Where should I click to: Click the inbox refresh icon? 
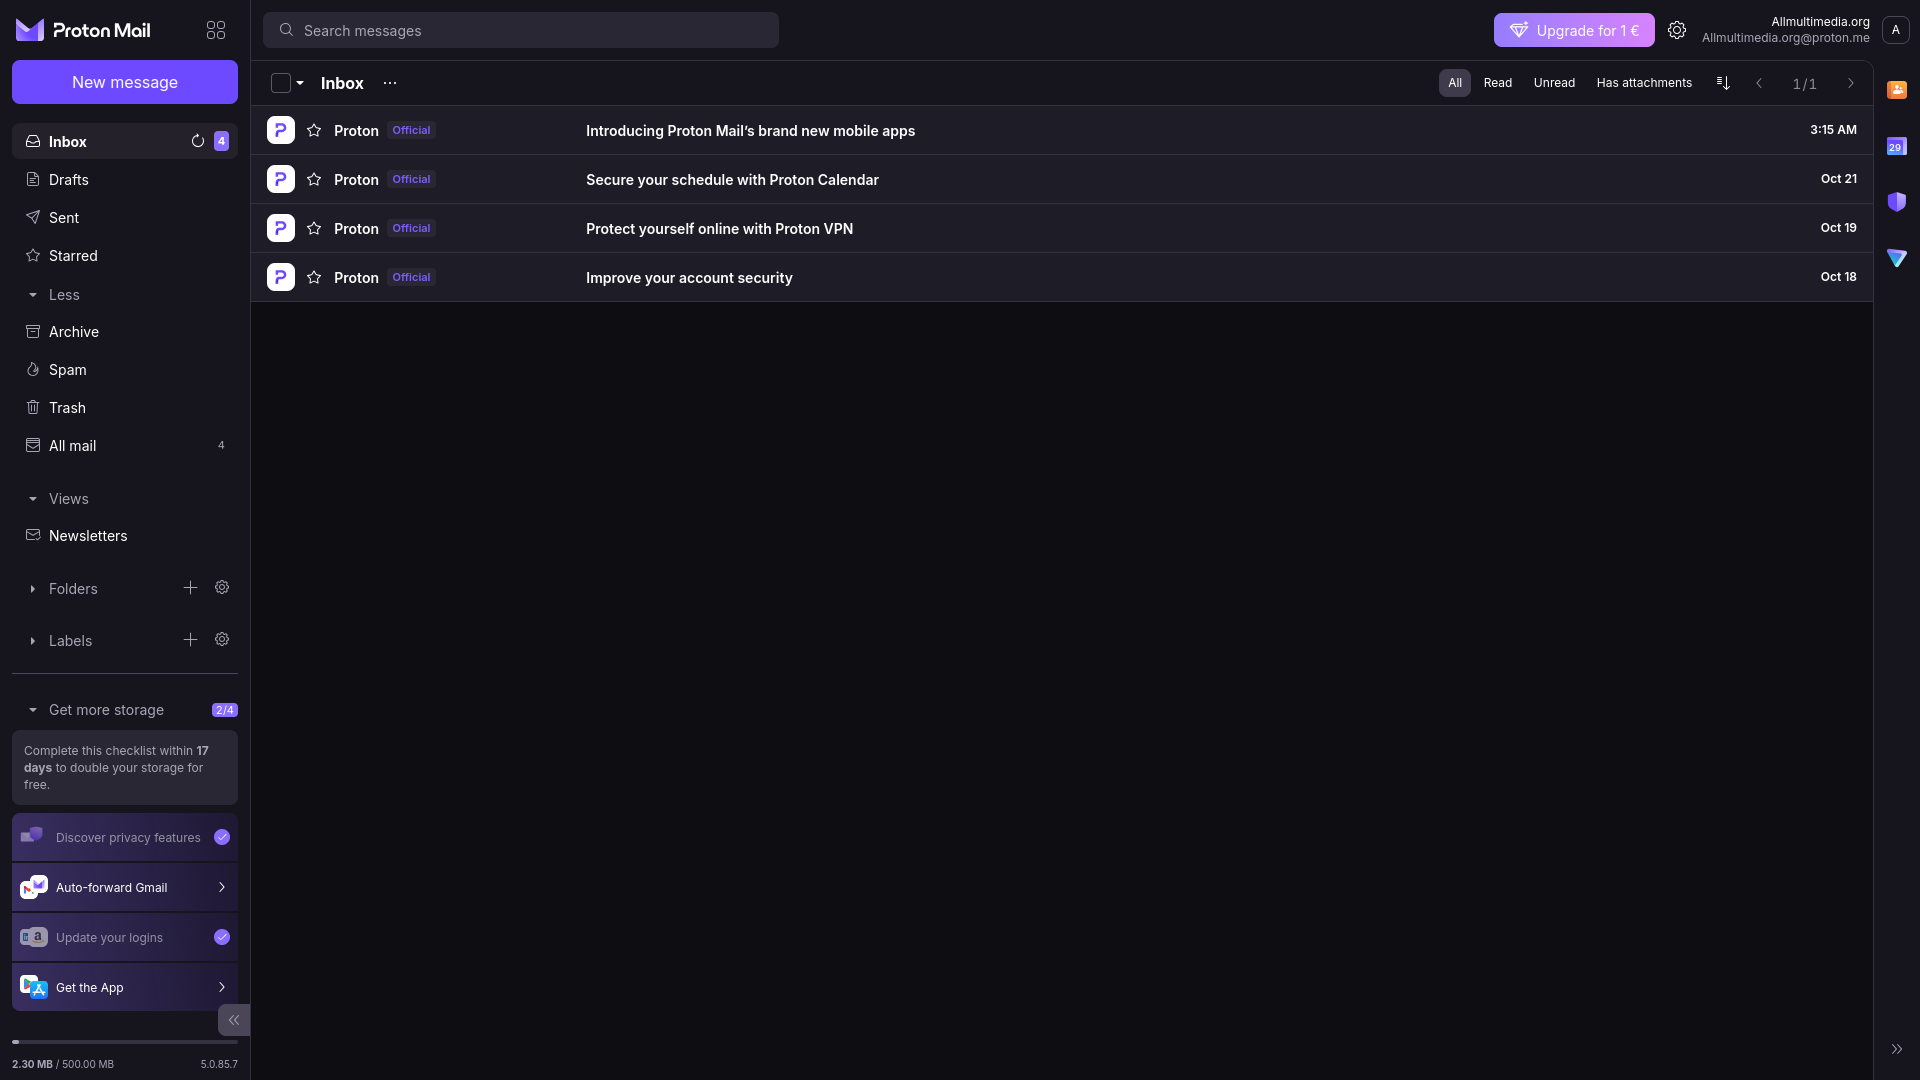tap(198, 141)
